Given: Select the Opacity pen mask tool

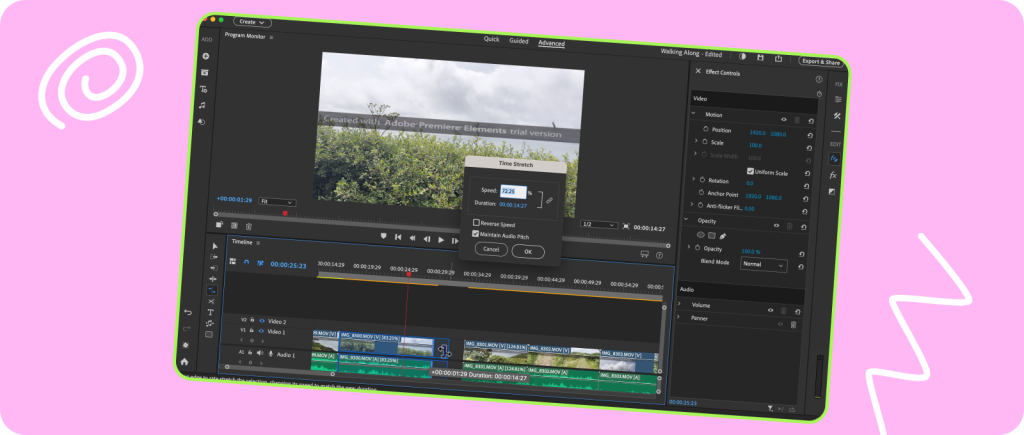Looking at the screenshot, I should [724, 236].
